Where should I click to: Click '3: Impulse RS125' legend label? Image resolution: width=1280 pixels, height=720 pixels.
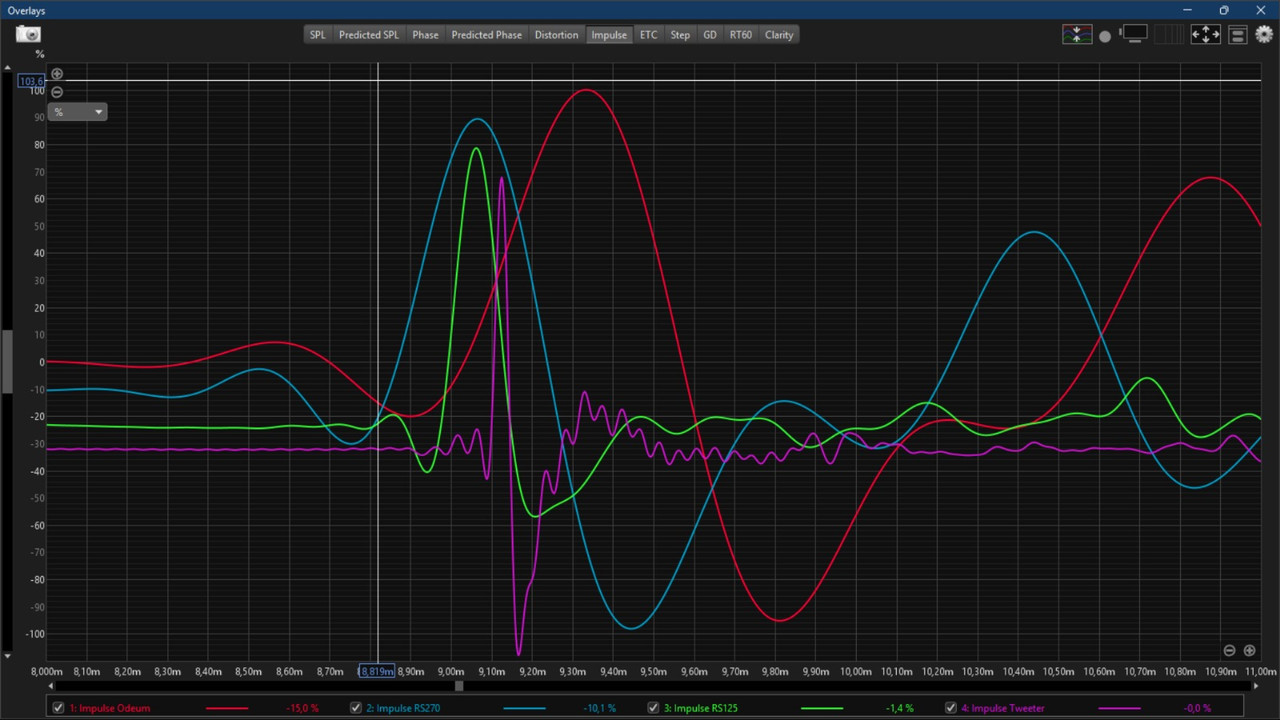click(x=701, y=708)
